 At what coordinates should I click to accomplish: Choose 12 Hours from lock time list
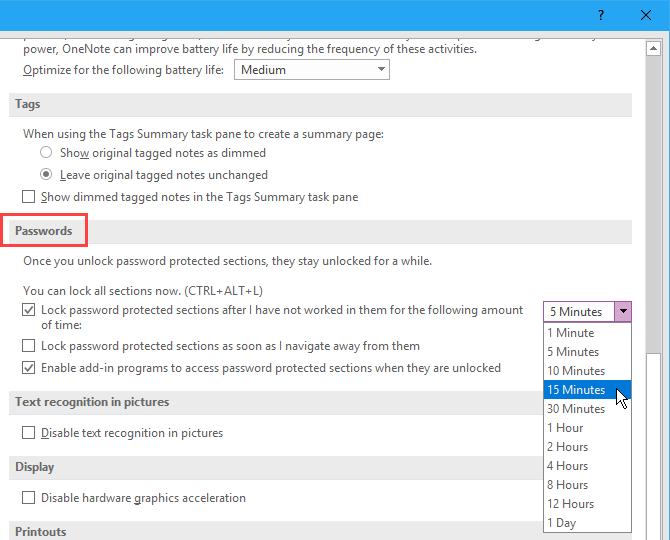[x=587, y=504]
